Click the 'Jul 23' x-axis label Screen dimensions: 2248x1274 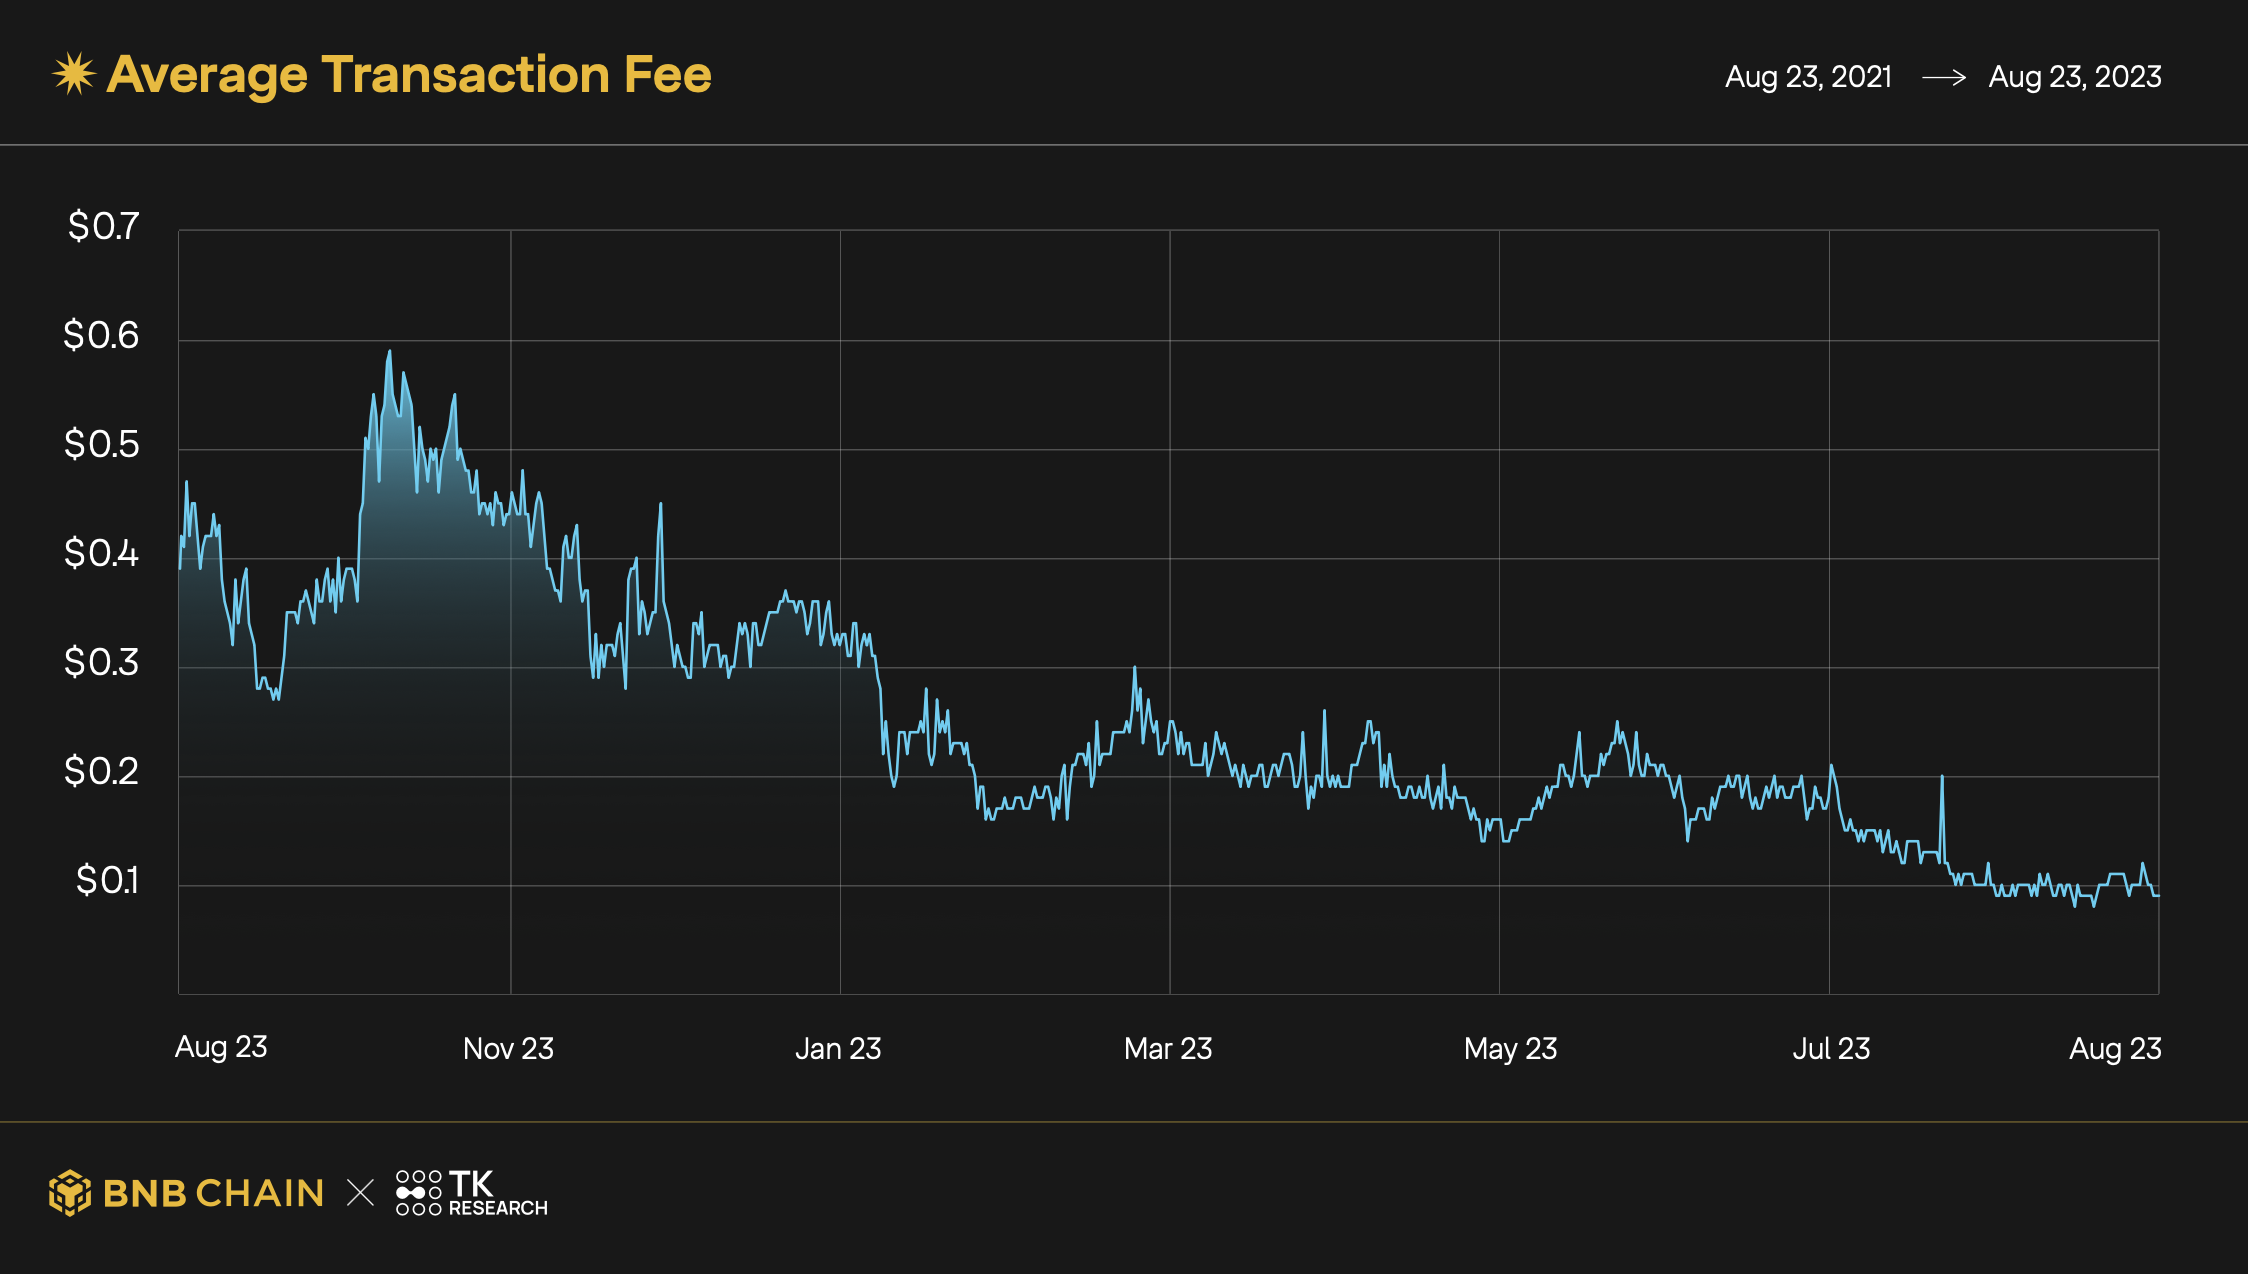coord(1831,1048)
